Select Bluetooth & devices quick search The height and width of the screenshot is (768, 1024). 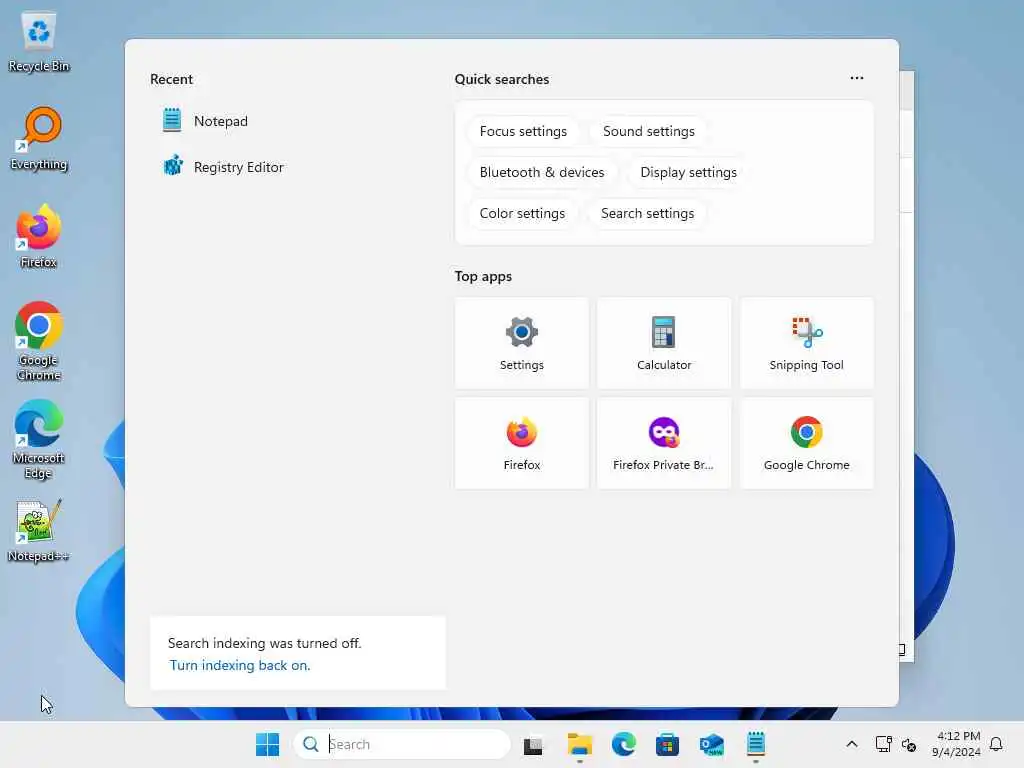[x=541, y=172]
